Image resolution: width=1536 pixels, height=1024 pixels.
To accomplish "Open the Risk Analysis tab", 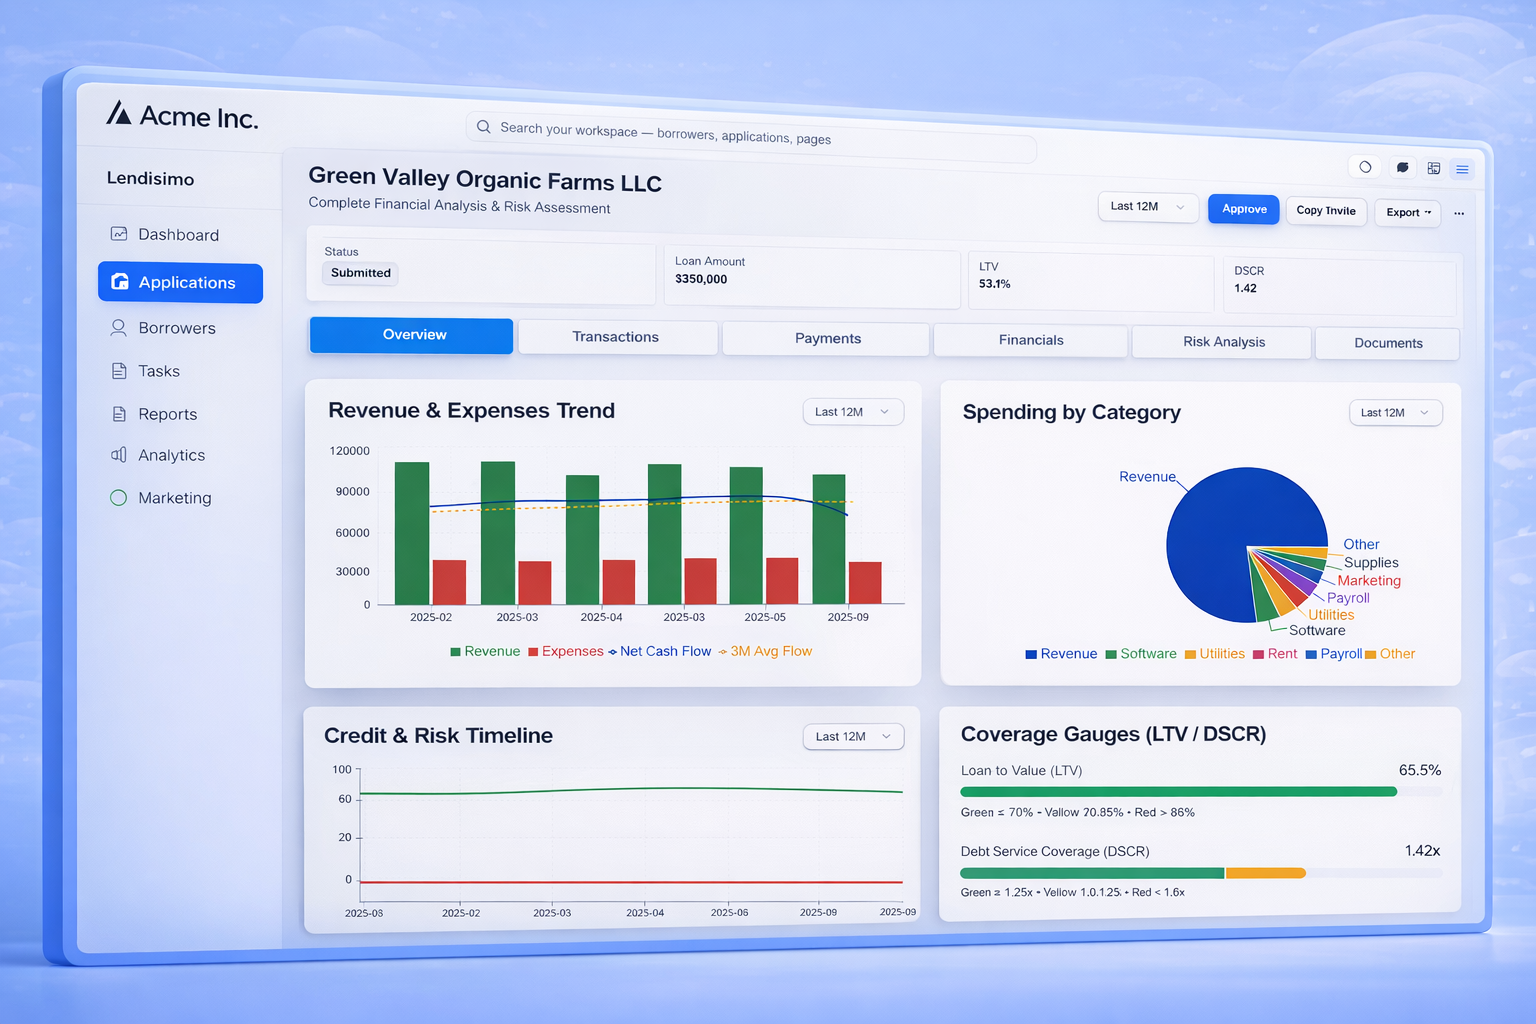I will [1222, 342].
